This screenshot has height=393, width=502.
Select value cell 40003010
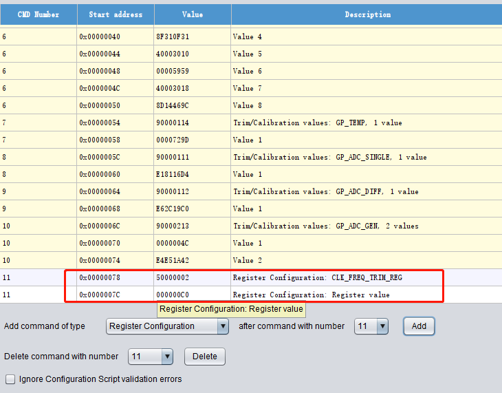coord(192,54)
